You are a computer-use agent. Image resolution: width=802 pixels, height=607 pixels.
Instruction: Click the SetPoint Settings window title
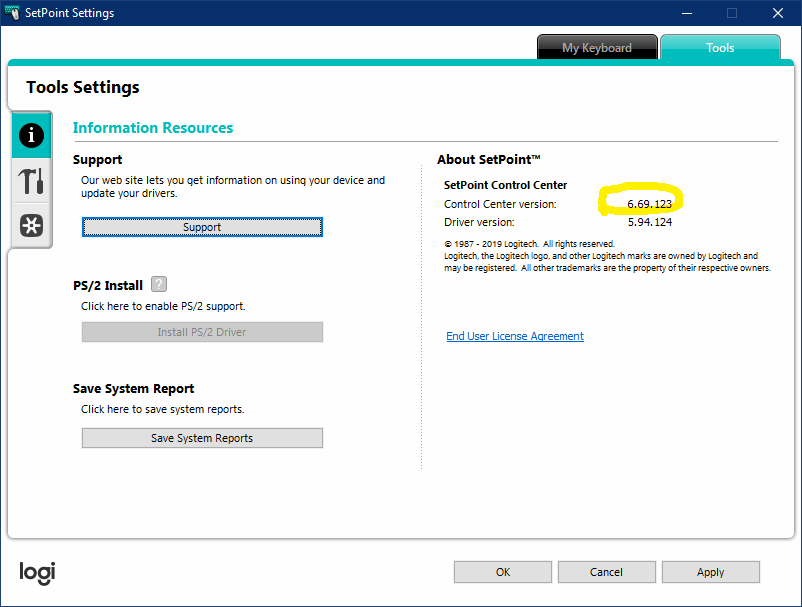click(70, 13)
